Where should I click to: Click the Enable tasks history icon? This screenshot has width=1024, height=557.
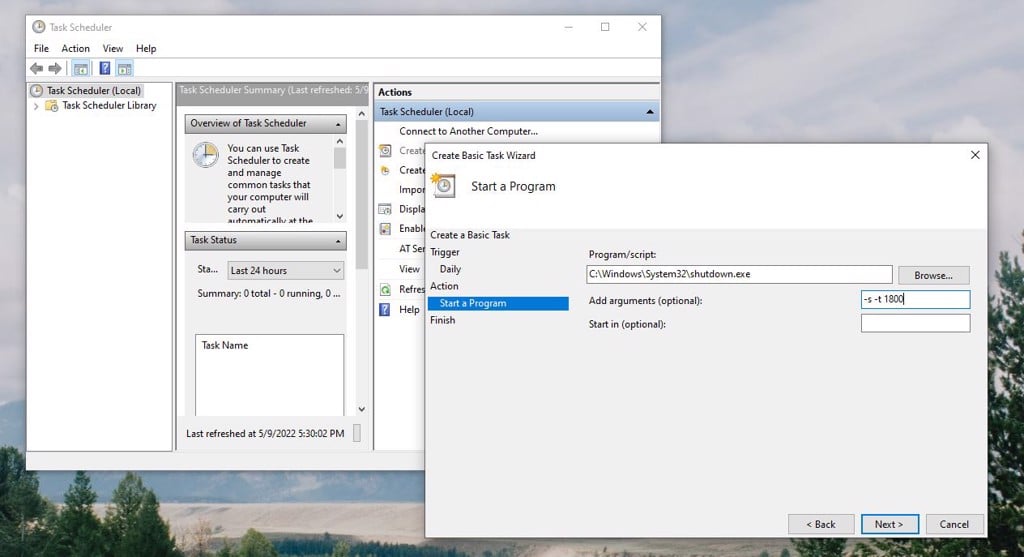coord(385,229)
